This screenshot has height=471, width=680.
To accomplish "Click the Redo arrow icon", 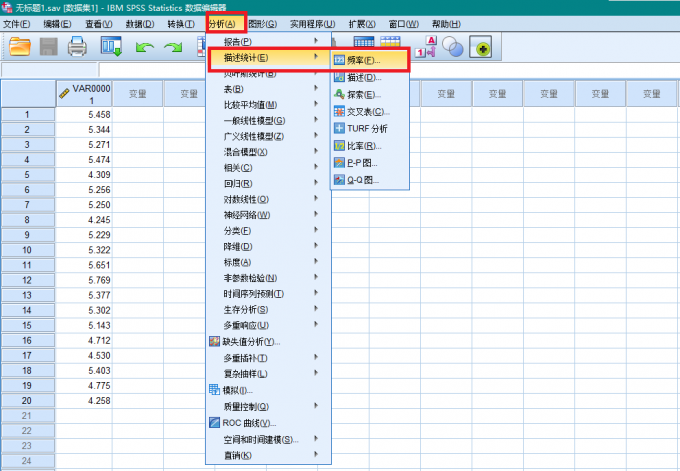I will (174, 46).
